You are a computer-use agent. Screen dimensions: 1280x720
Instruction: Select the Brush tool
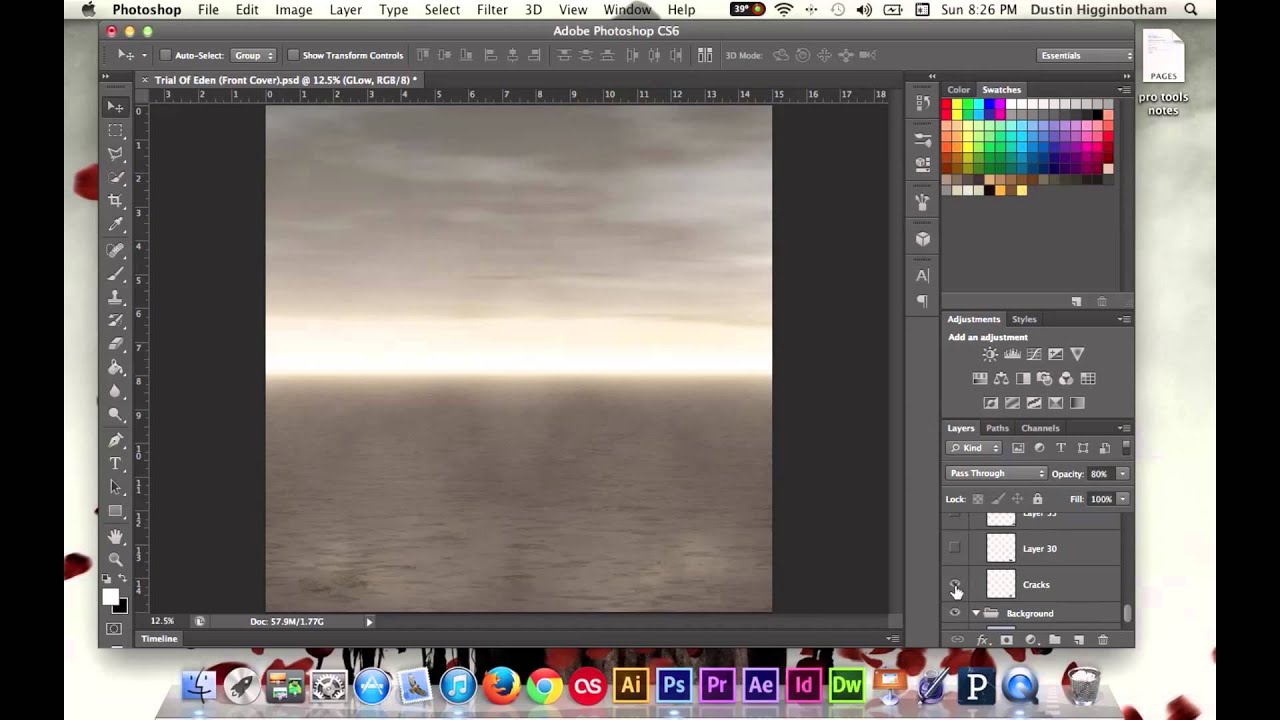[x=116, y=274]
